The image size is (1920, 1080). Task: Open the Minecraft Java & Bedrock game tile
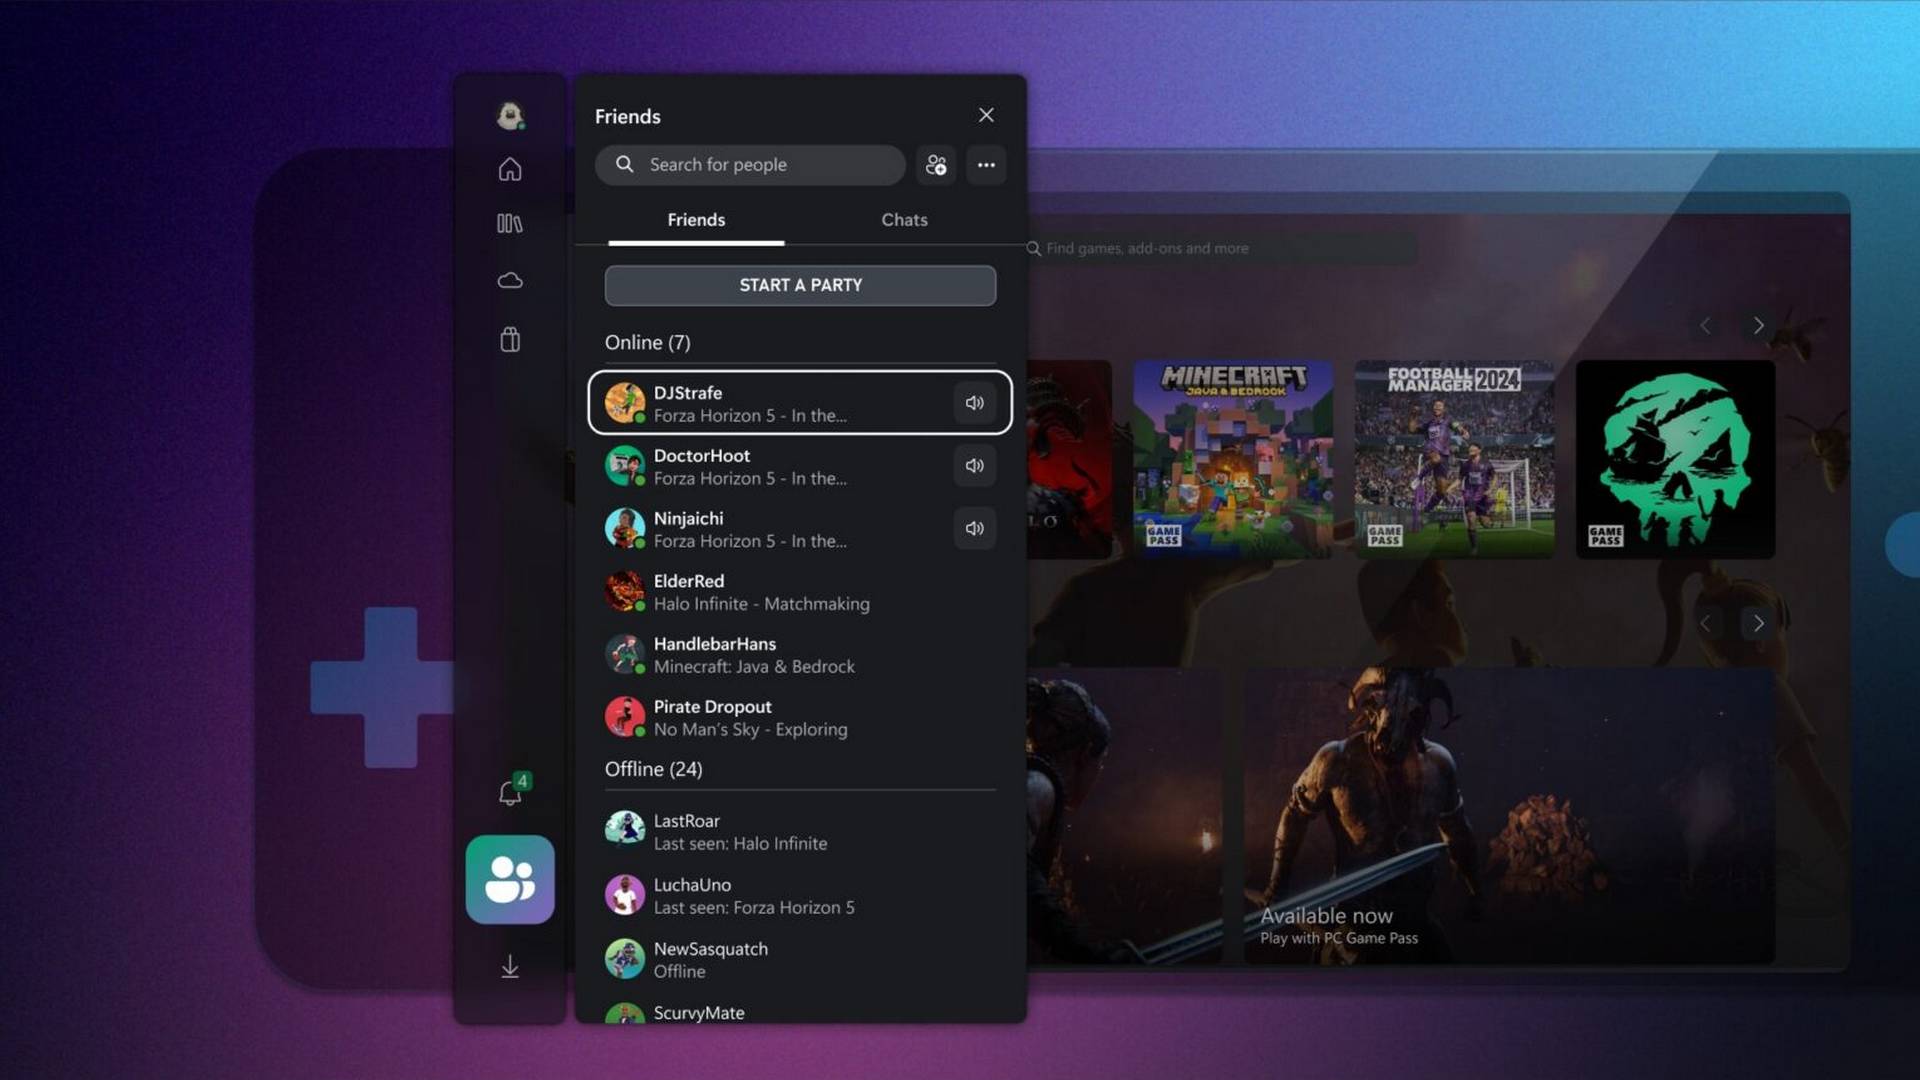click(x=1232, y=459)
